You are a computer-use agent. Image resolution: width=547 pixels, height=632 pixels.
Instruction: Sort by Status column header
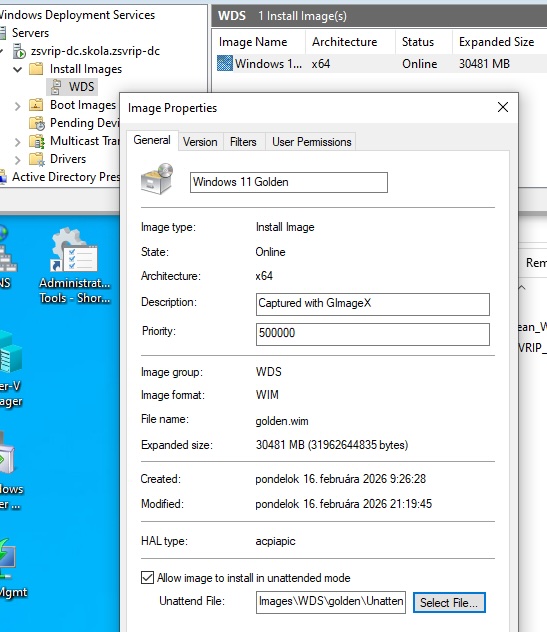[423, 42]
